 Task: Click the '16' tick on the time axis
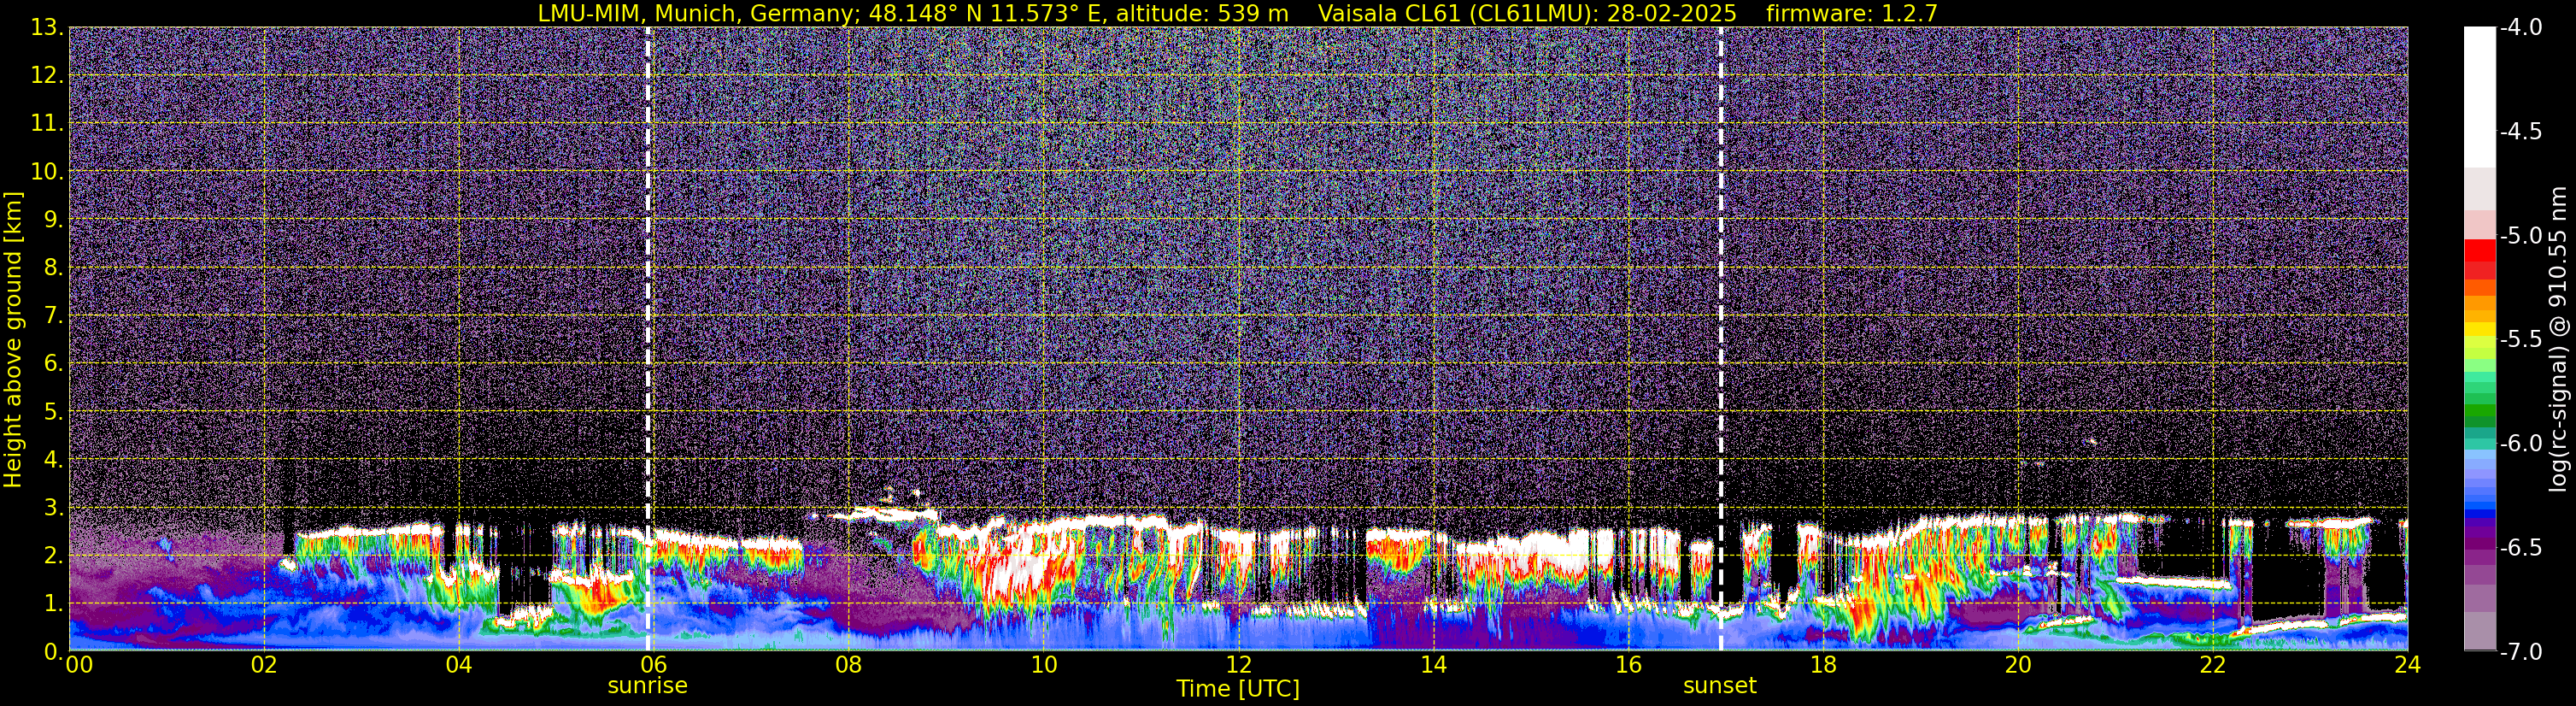[x=1629, y=666]
